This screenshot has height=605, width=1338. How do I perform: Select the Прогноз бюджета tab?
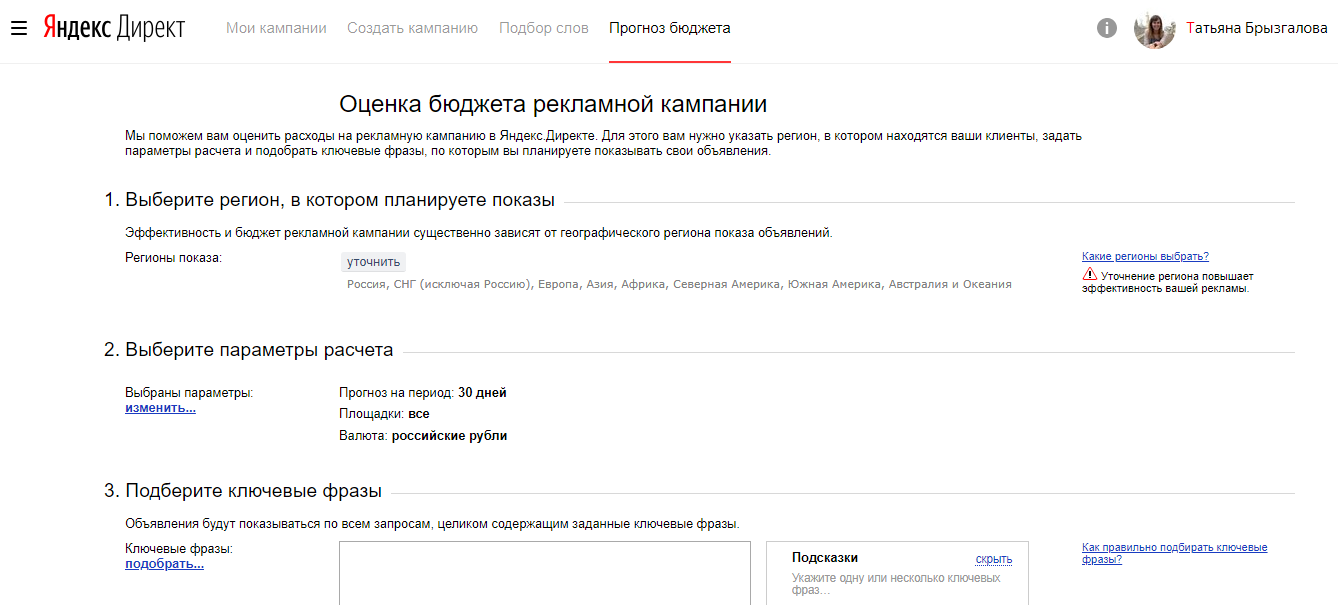(x=669, y=28)
